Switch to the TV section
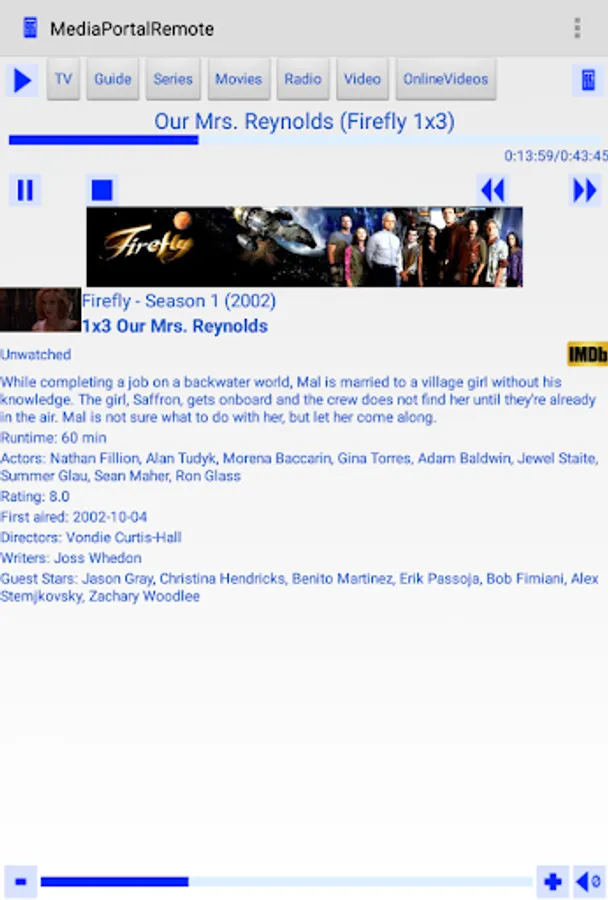 click(x=63, y=79)
